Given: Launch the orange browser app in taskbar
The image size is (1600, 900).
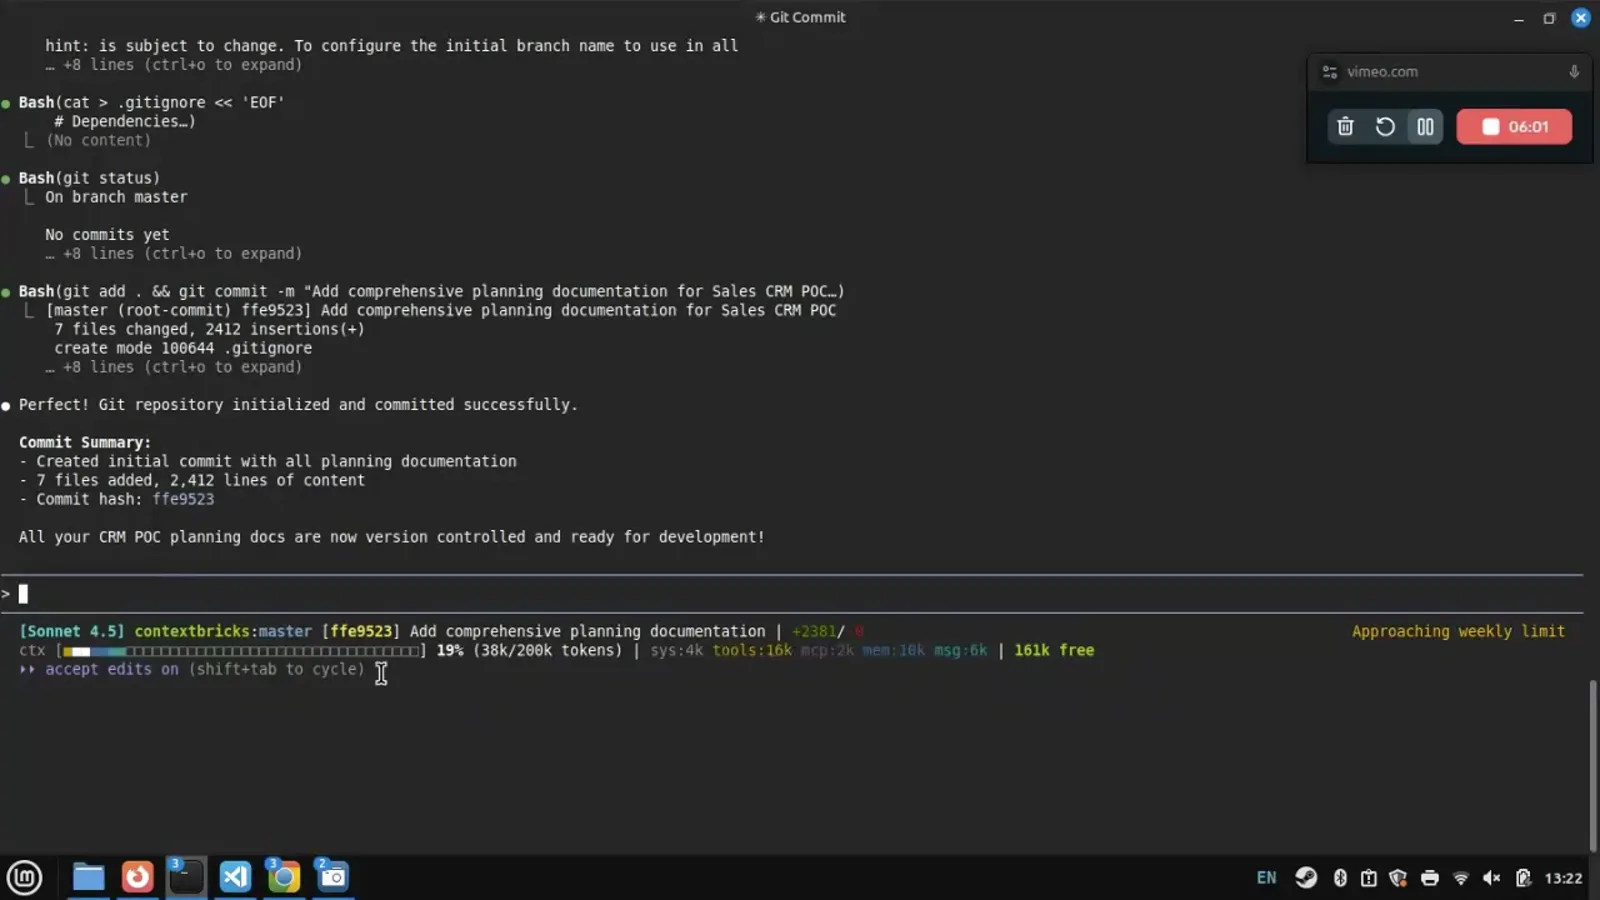Looking at the screenshot, I should coord(137,878).
